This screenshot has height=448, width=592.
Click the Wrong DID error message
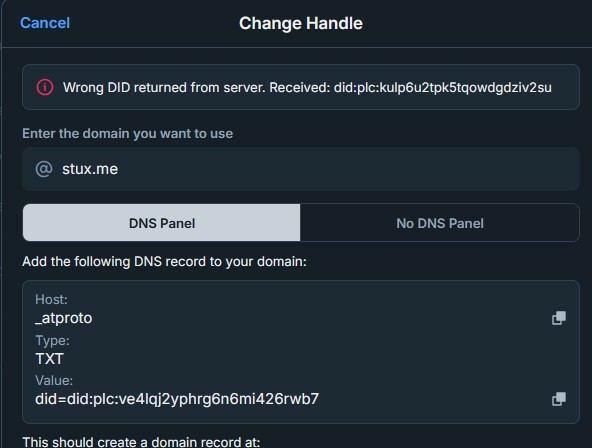point(307,88)
